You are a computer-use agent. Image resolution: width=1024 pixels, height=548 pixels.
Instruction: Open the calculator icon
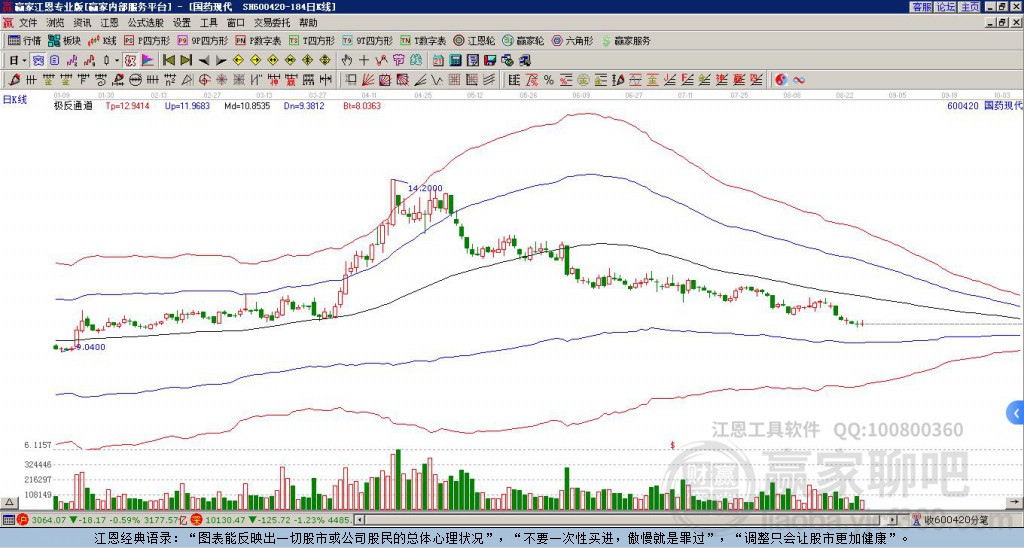[456, 60]
